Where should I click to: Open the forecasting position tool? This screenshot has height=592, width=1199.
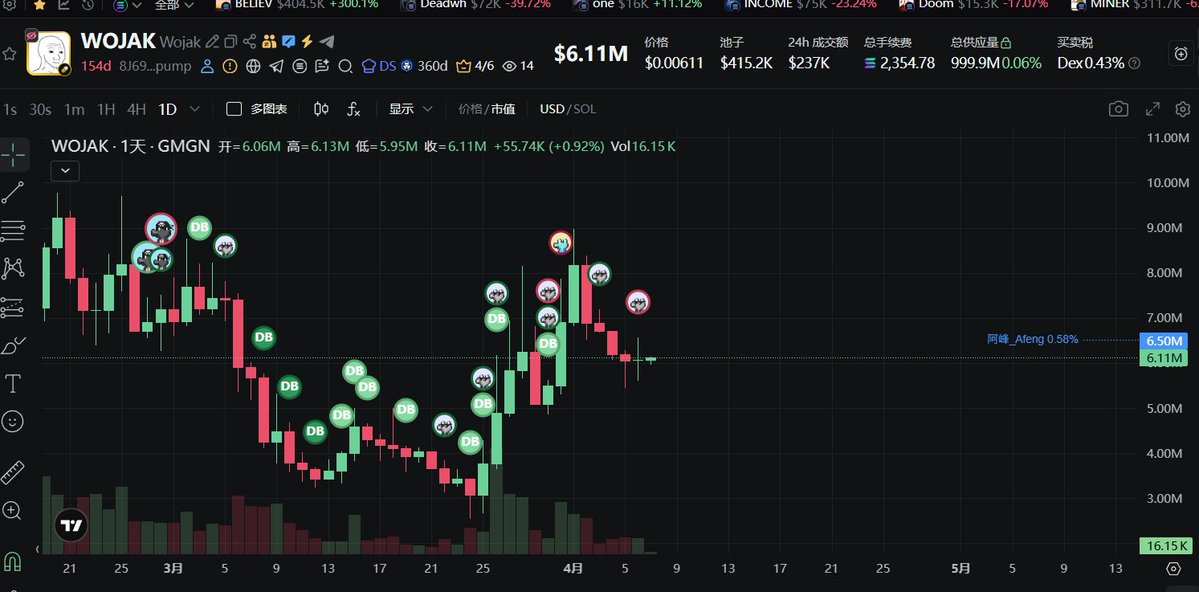[x=13, y=307]
